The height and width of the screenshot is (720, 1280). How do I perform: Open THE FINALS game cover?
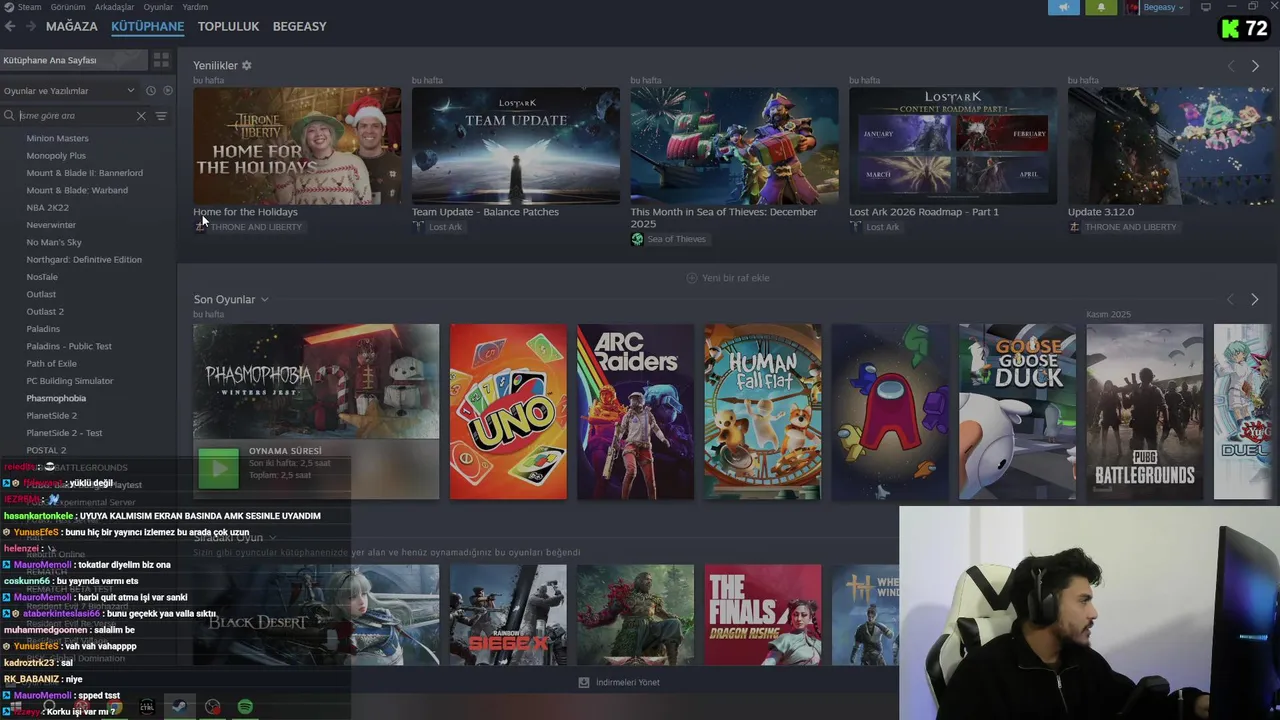pyautogui.click(x=763, y=615)
